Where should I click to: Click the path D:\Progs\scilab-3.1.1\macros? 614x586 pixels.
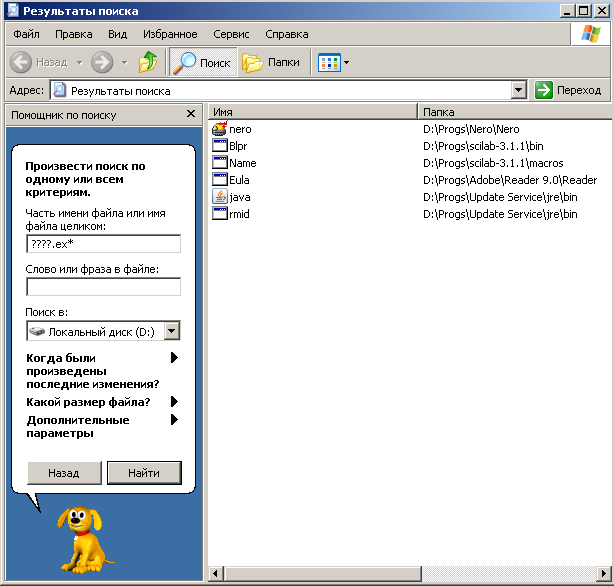[x=493, y=163]
